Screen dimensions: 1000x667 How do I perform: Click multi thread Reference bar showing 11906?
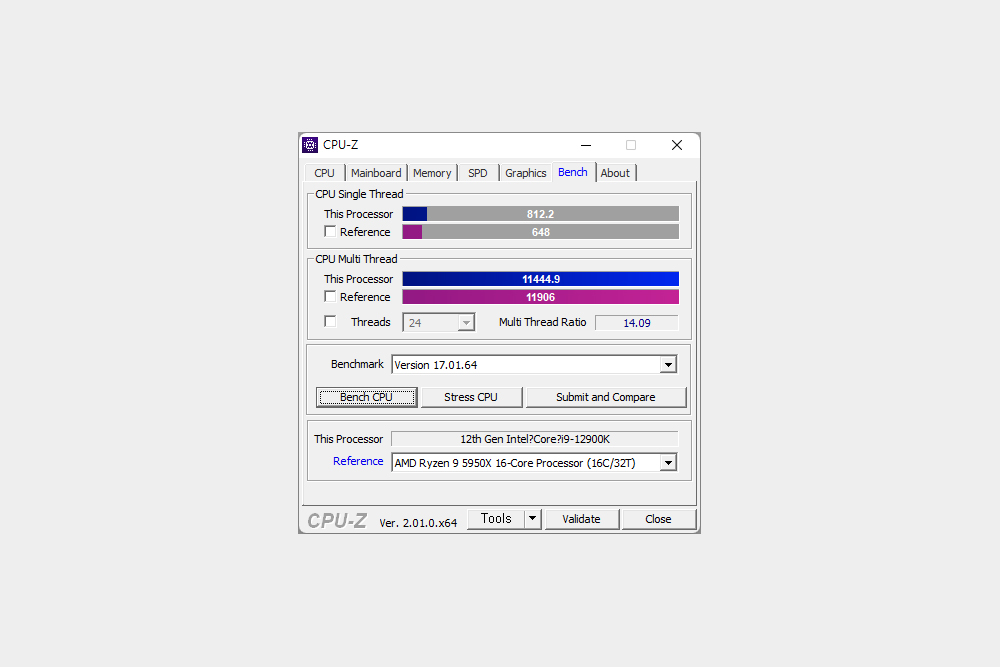[540, 297]
